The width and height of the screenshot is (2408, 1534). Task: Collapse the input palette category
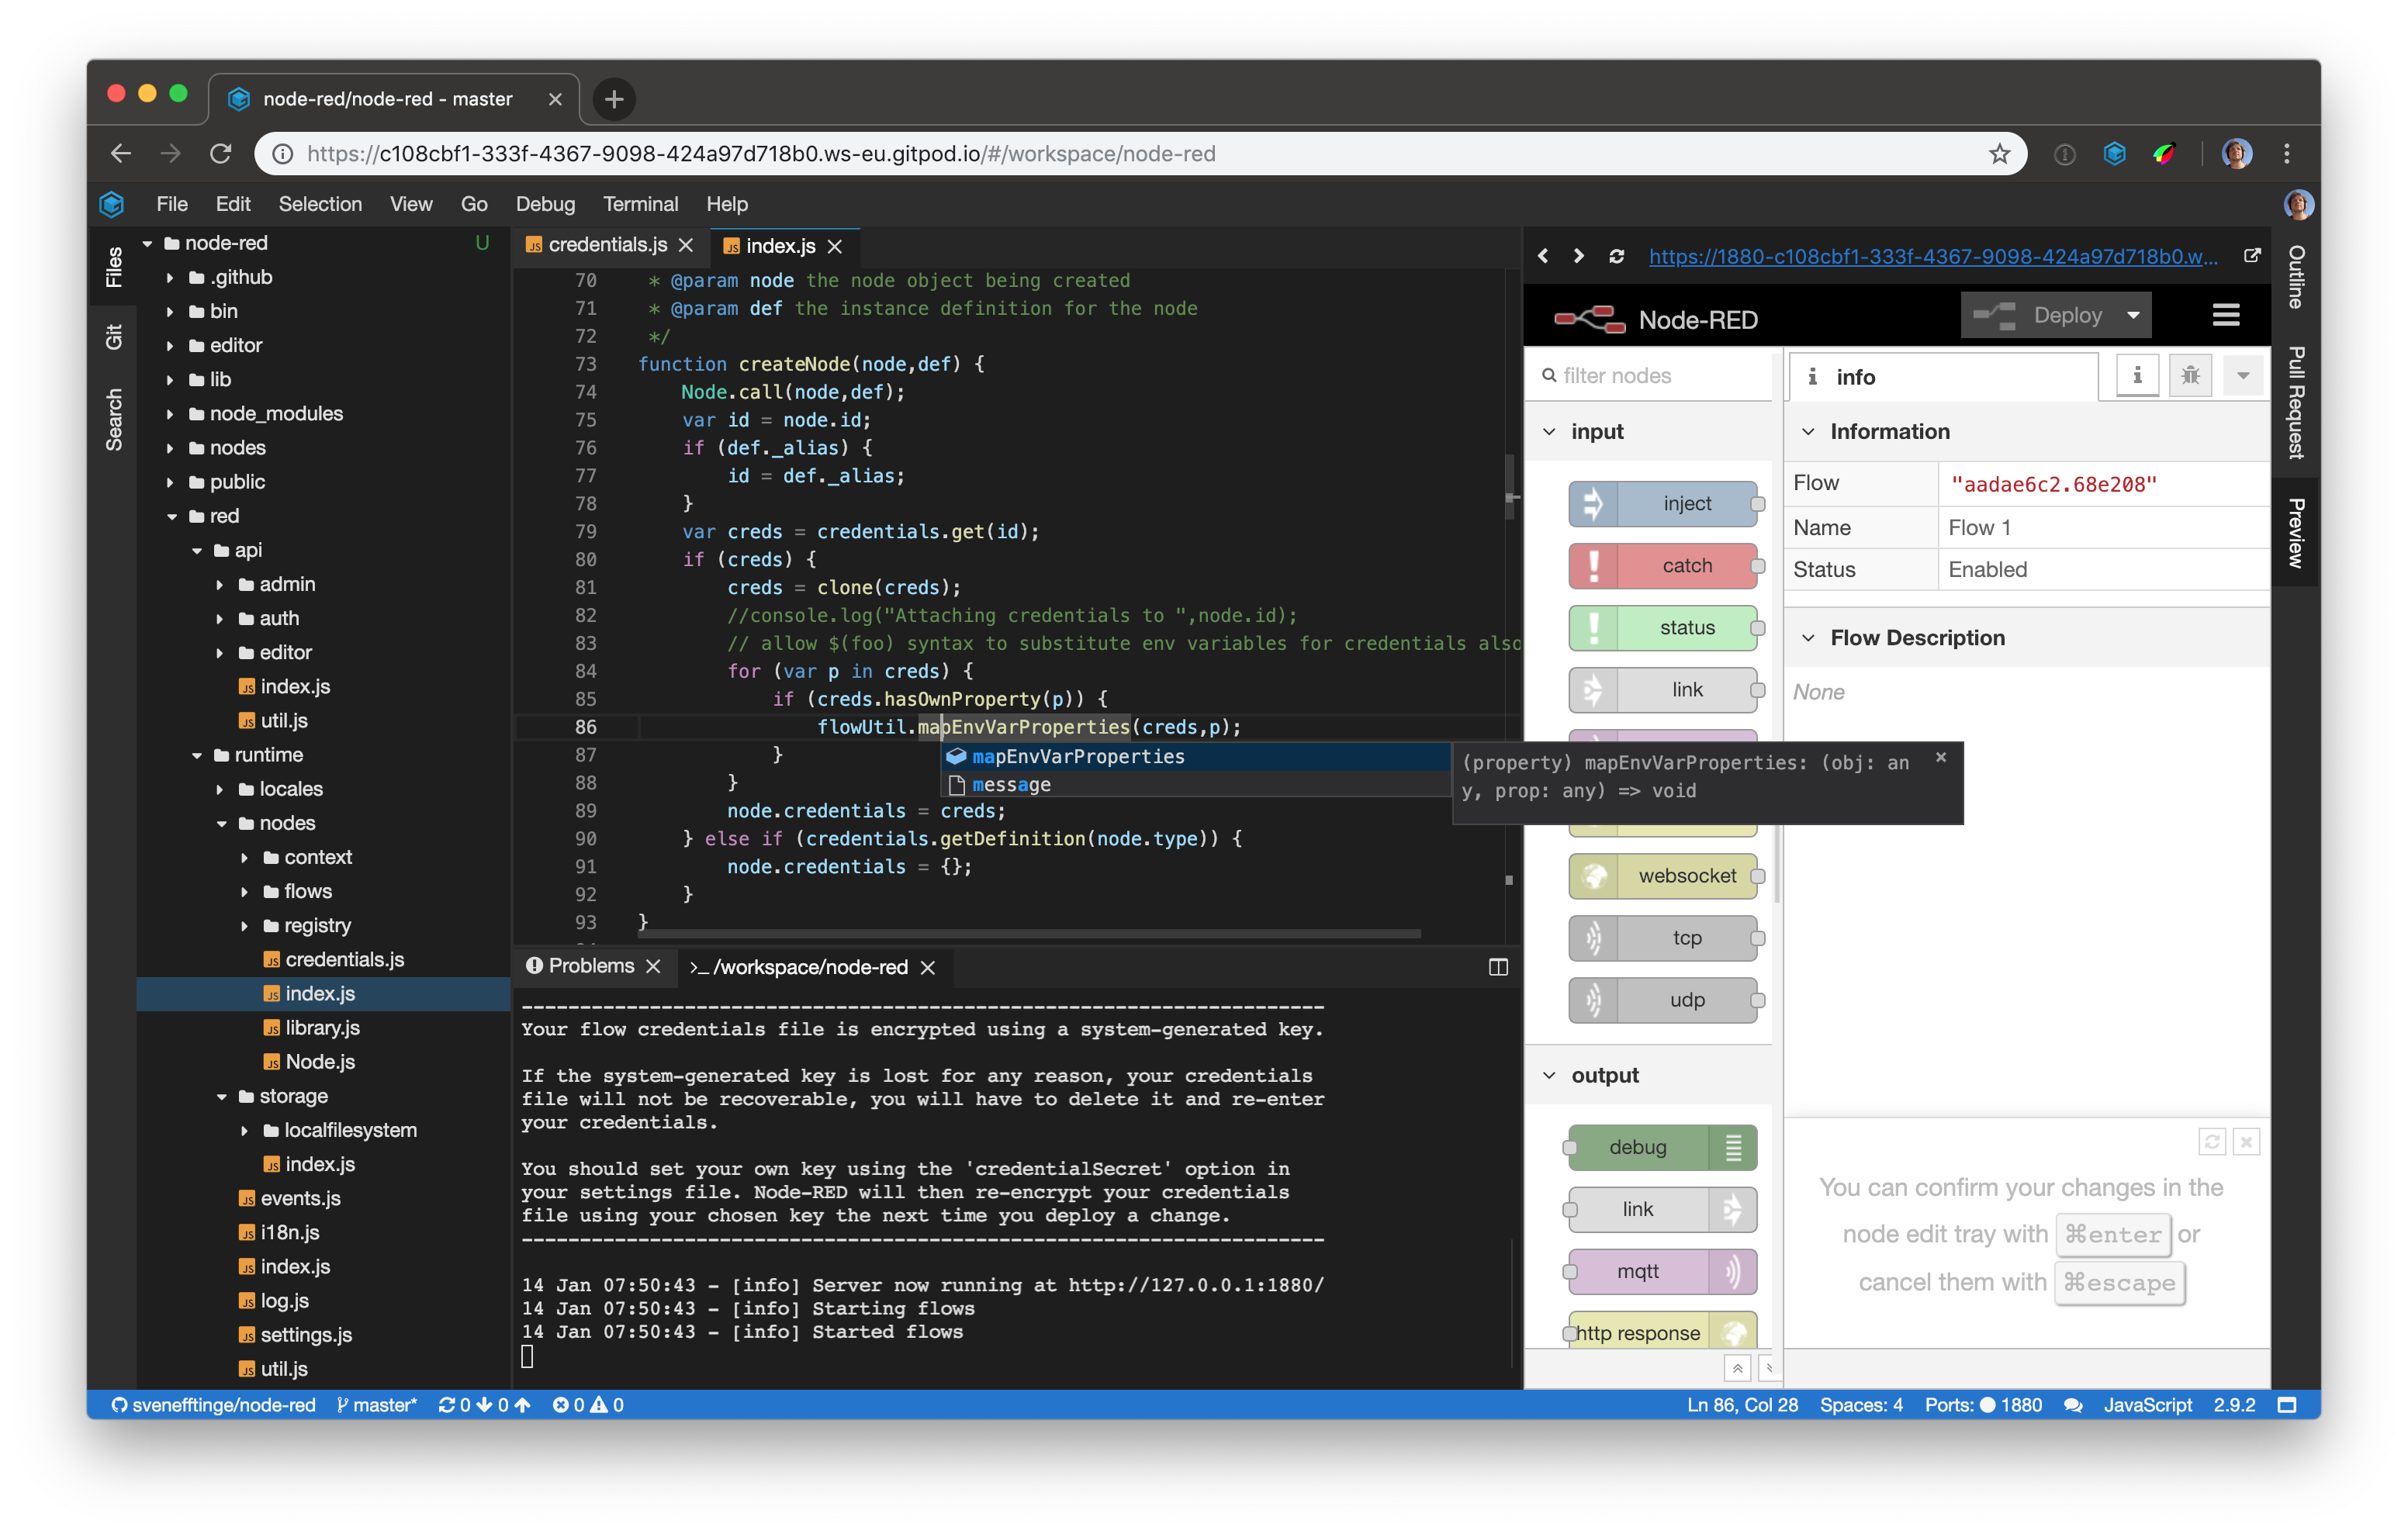[x=1548, y=432]
